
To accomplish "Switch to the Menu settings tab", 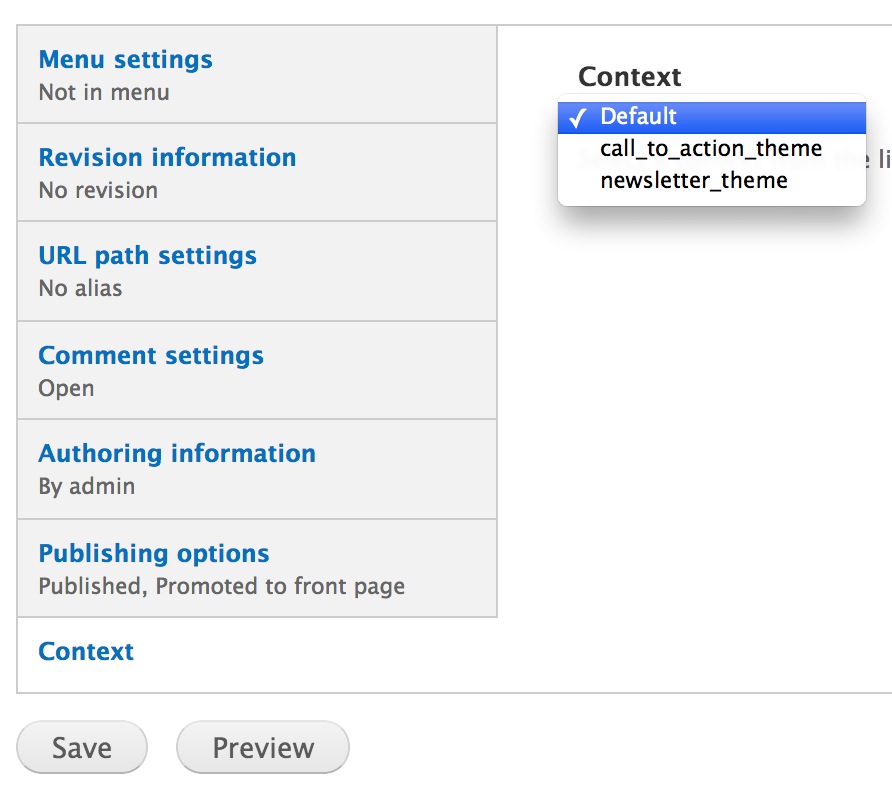I will point(125,59).
